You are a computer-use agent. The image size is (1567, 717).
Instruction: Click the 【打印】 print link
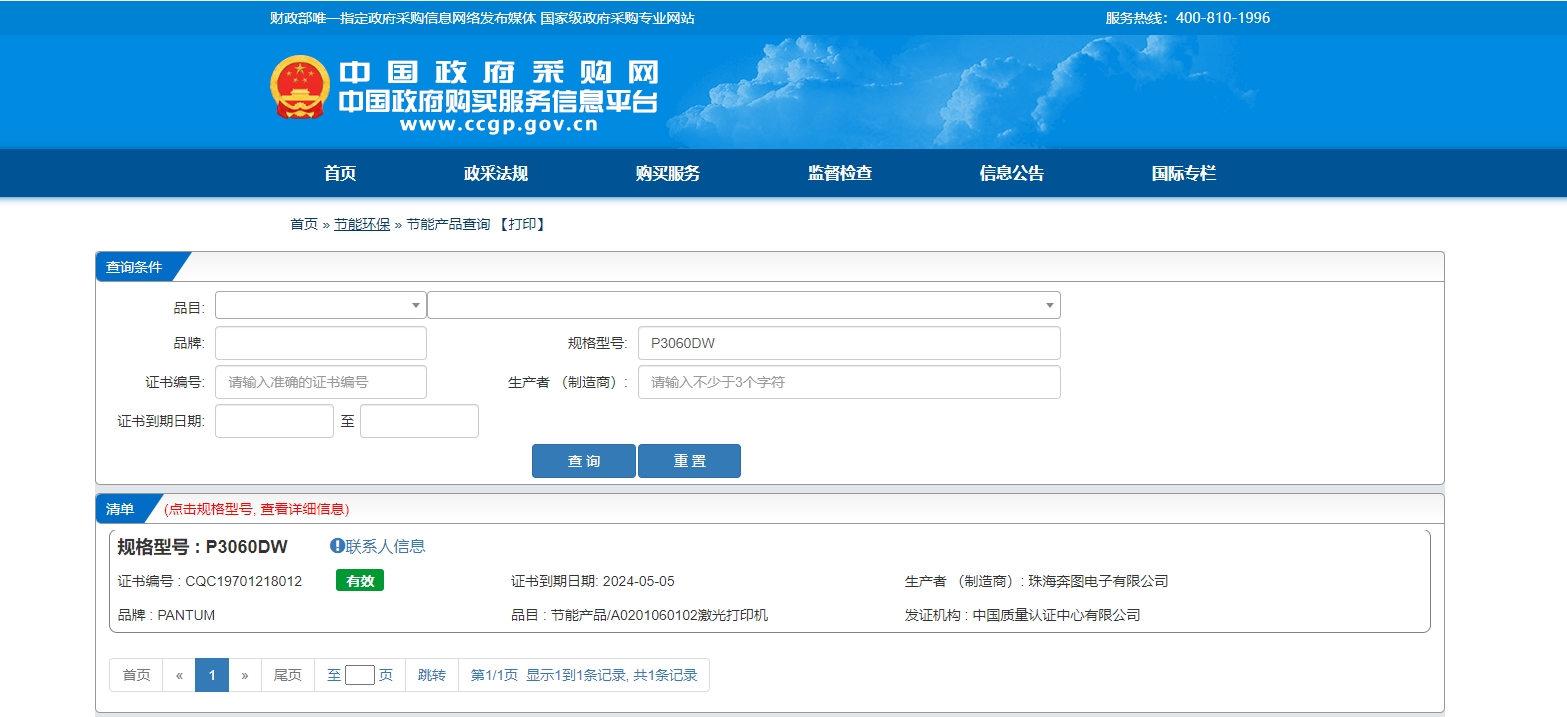[x=521, y=224]
